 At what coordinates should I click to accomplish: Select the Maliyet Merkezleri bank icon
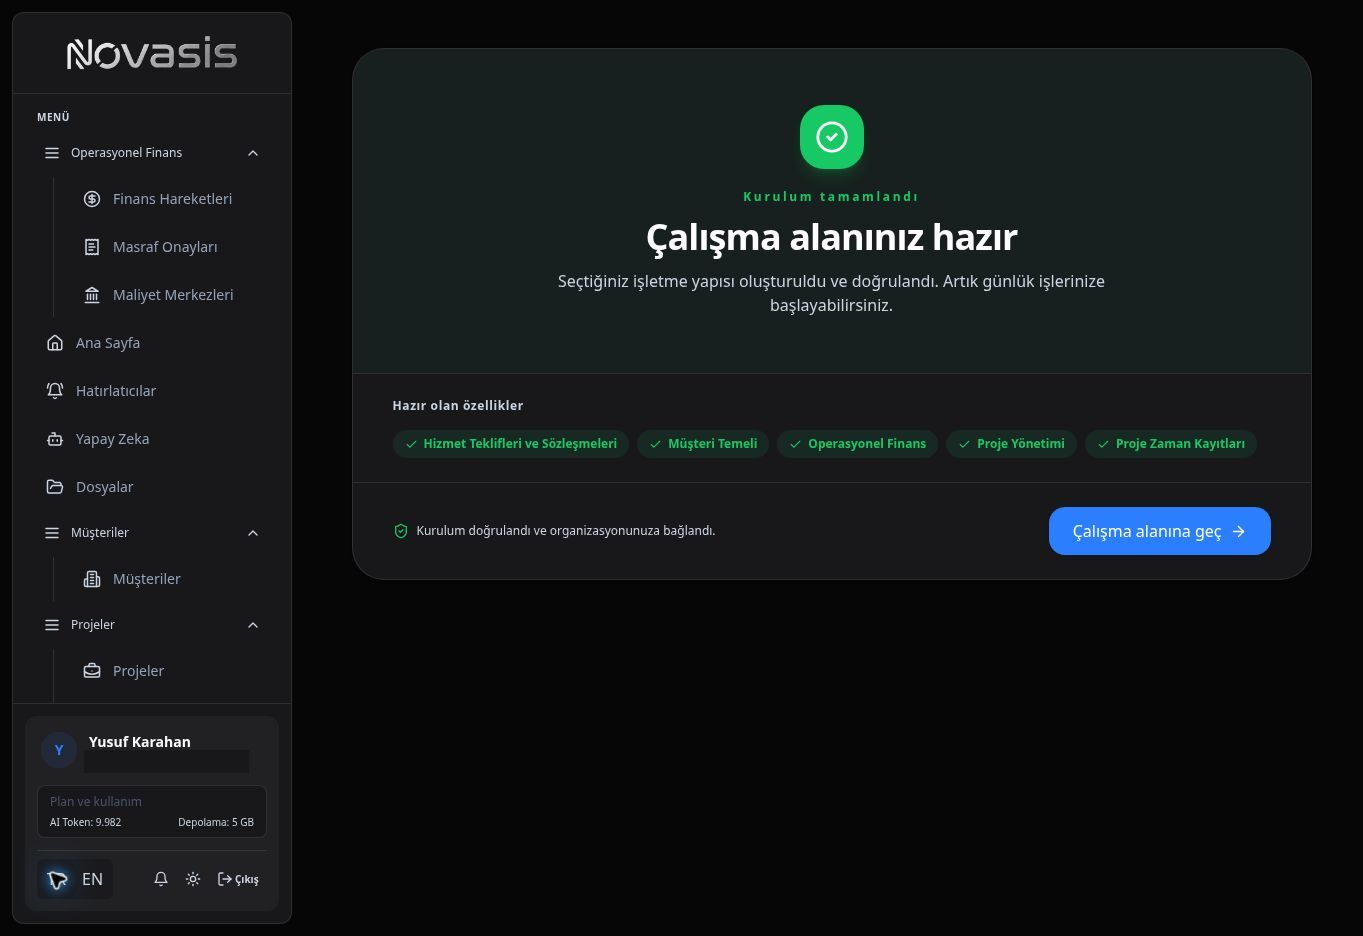click(92, 295)
